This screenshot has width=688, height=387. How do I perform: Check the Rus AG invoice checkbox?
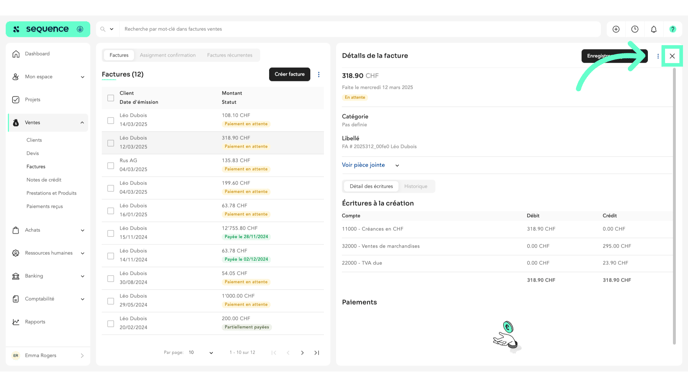pos(111,165)
